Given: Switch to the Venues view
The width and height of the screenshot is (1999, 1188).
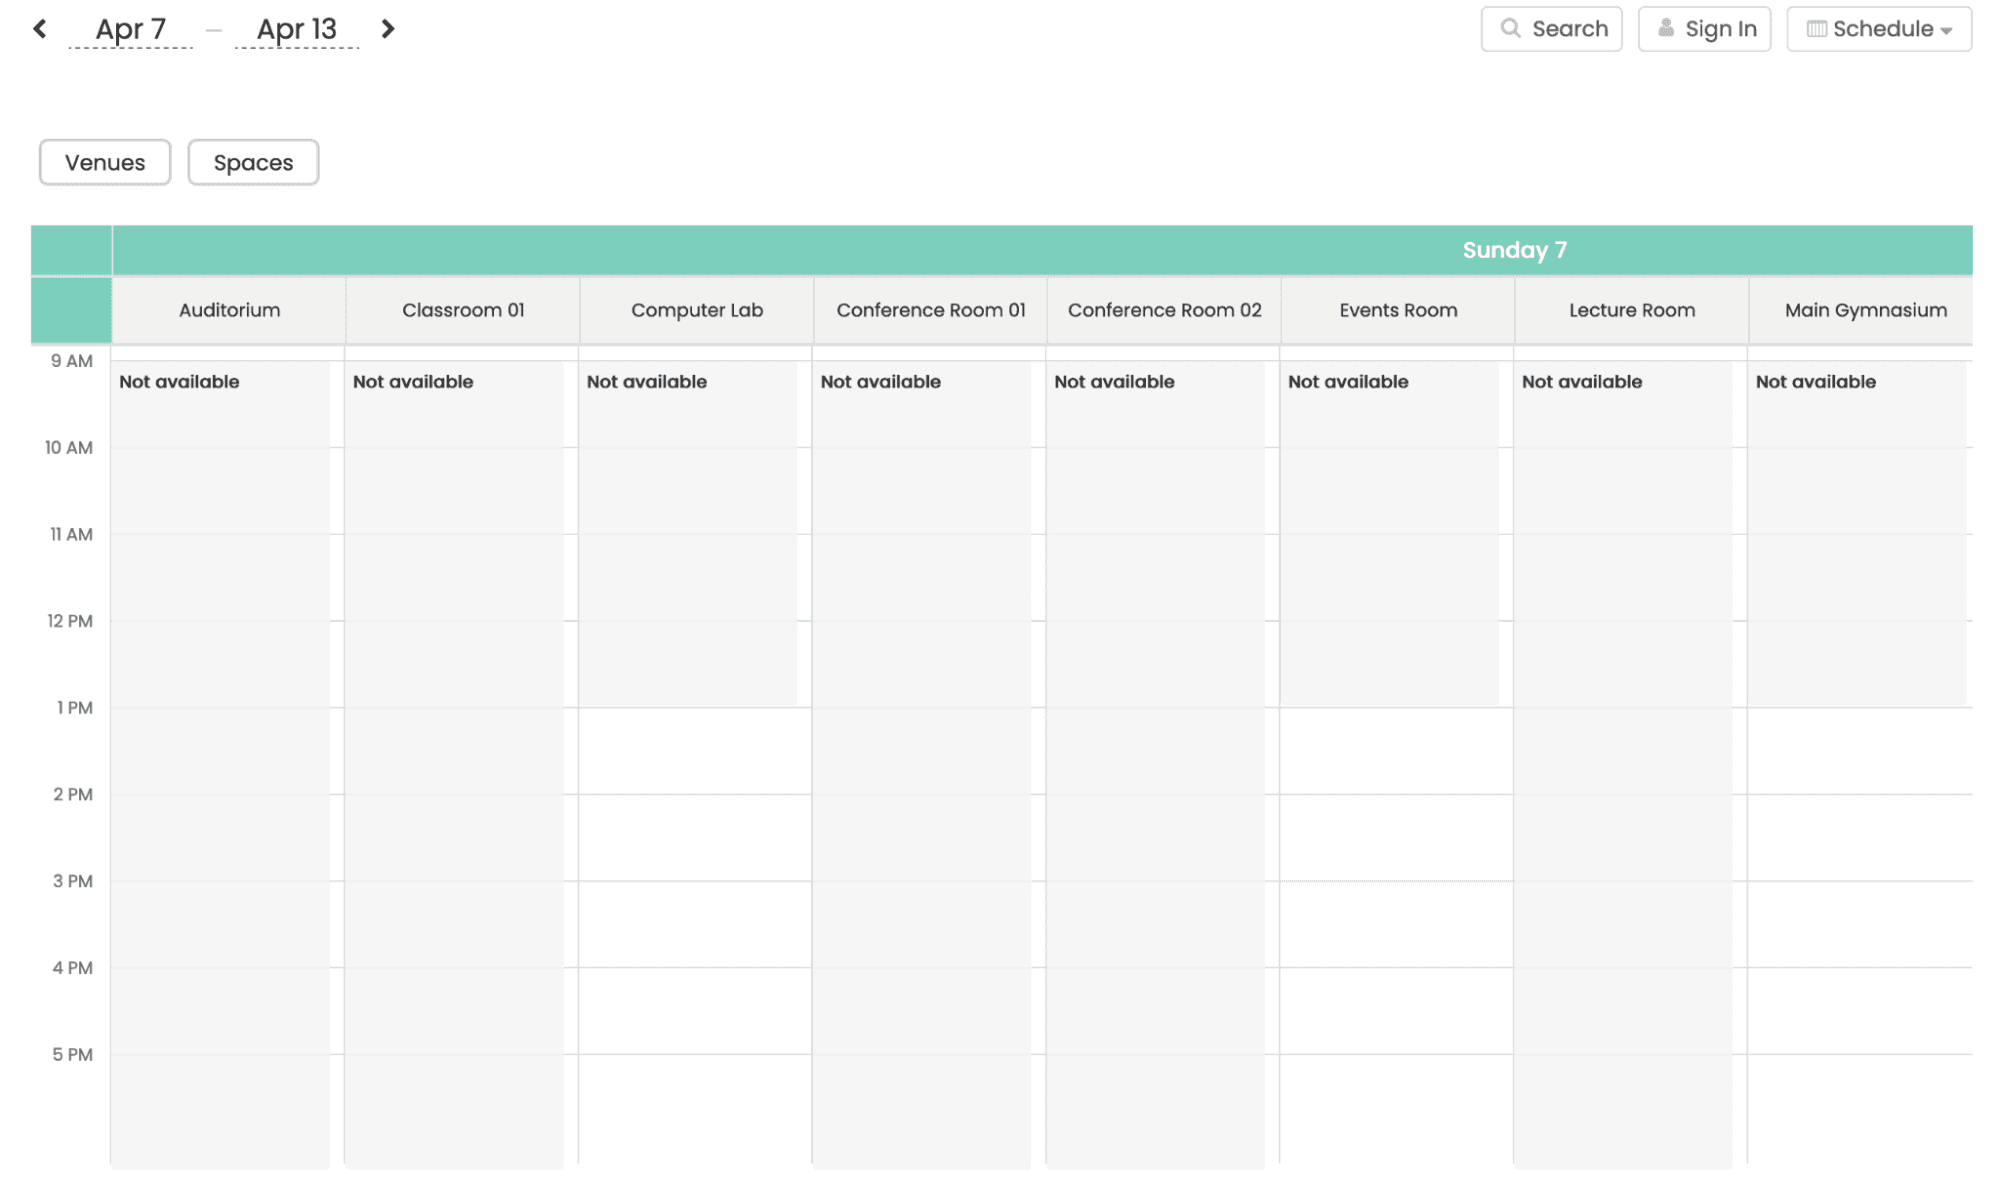Looking at the screenshot, I should 104,162.
